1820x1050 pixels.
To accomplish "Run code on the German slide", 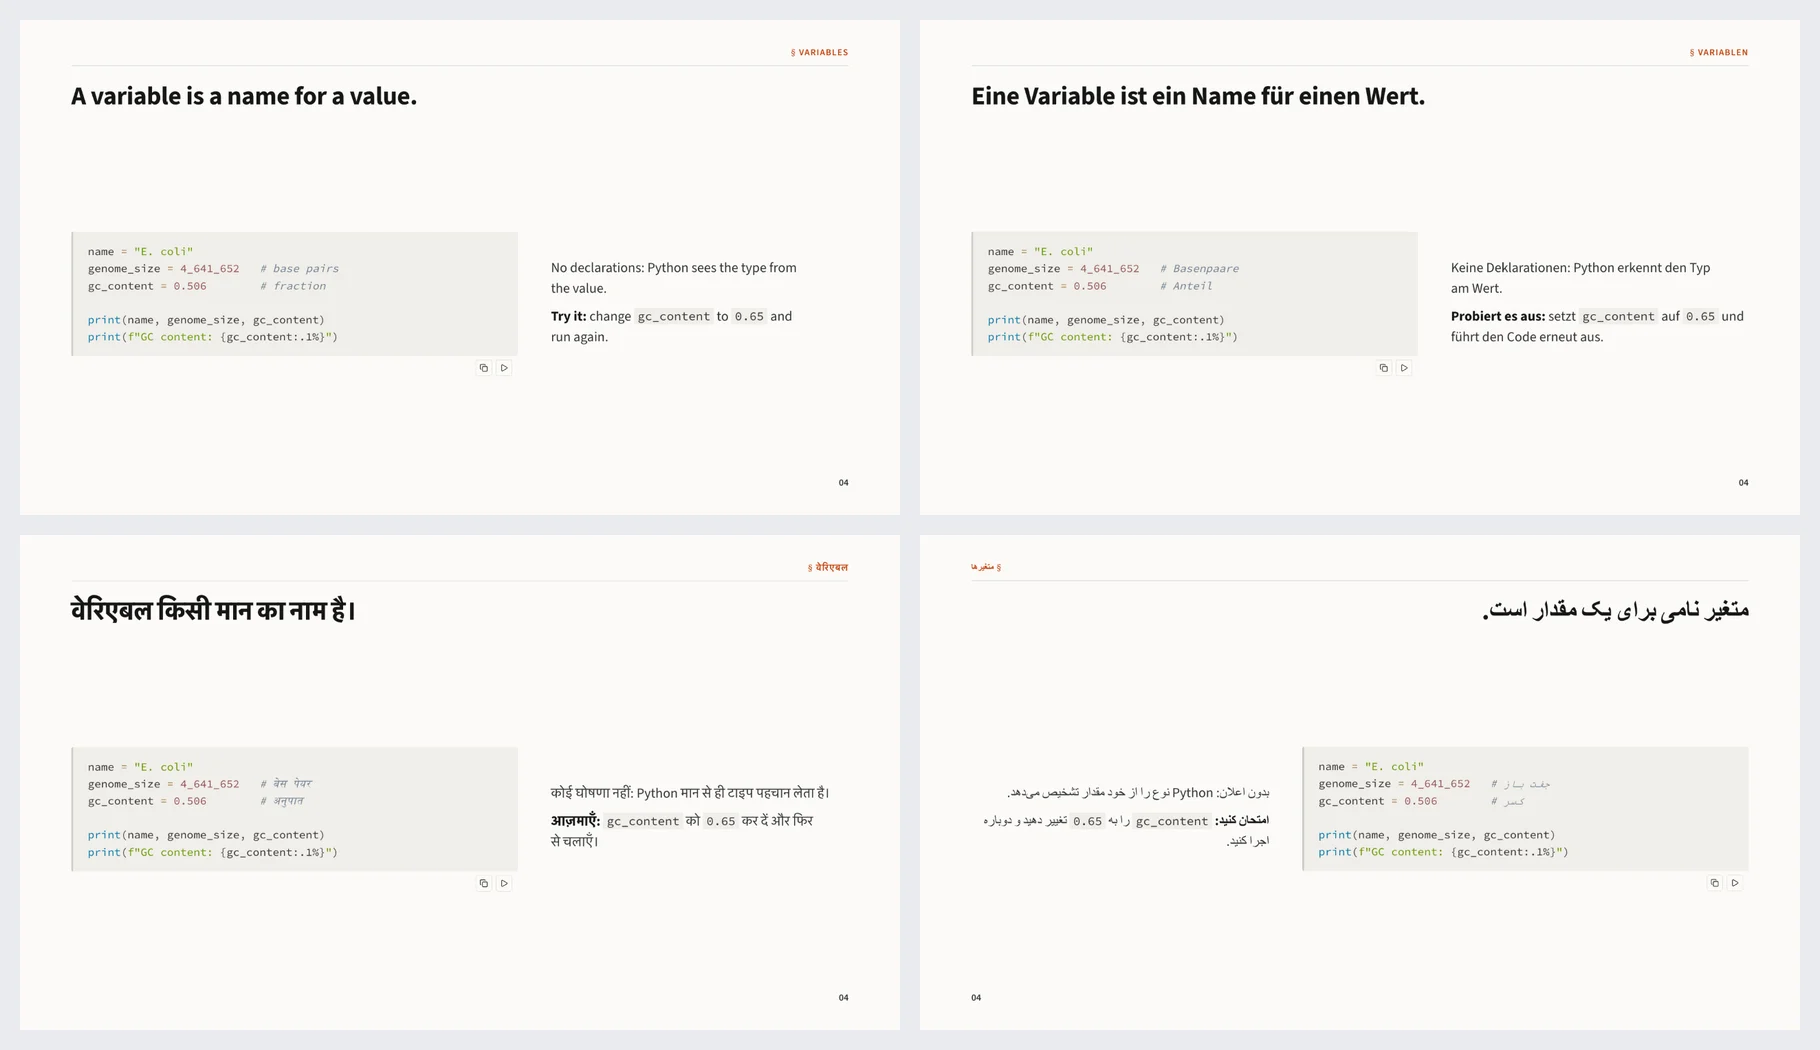I will 1404,368.
